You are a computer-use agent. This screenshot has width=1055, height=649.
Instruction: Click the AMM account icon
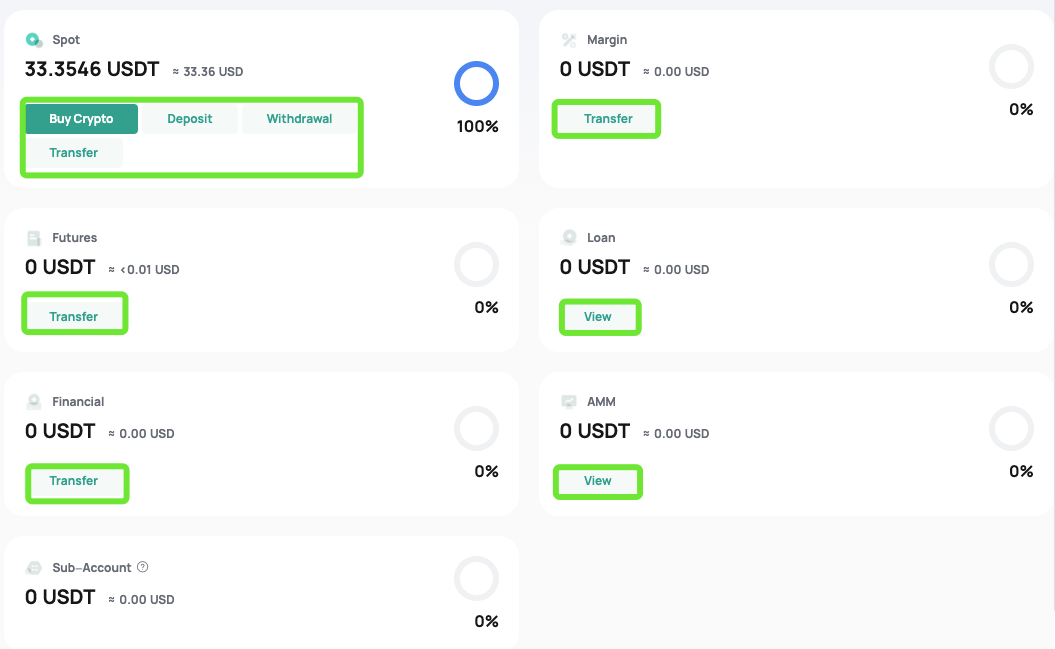(x=569, y=402)
